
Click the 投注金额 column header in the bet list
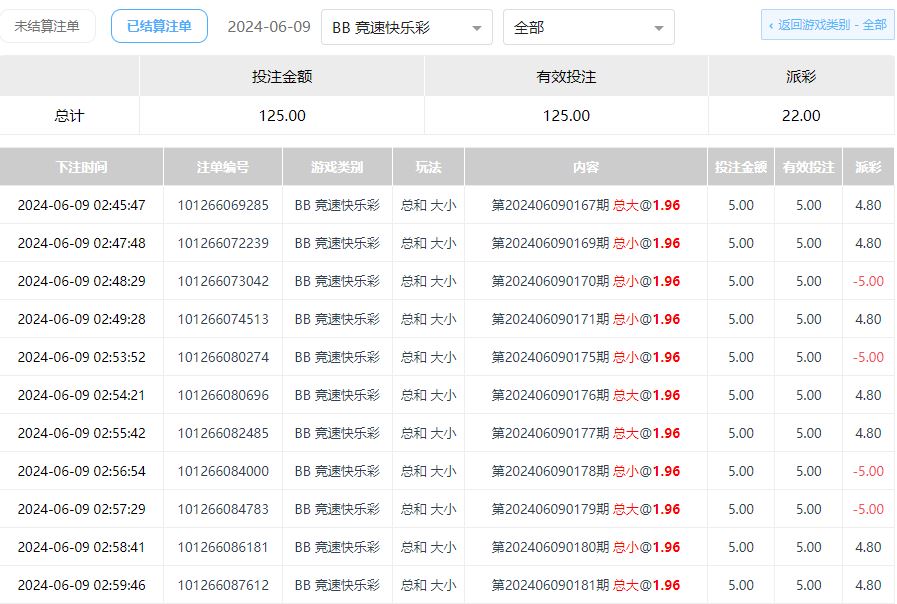coord(741,167)
